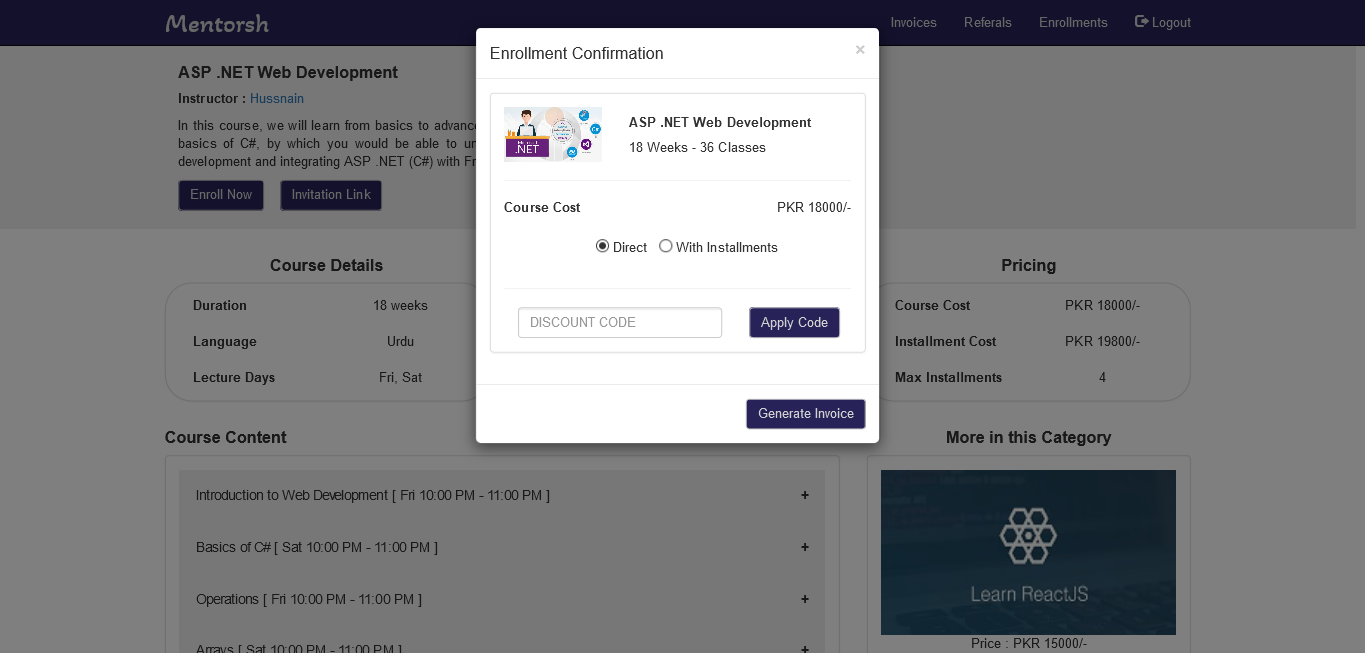The image size is (1365, 653).
Task: Select the Direct payment option
Action: coord(602,246)
